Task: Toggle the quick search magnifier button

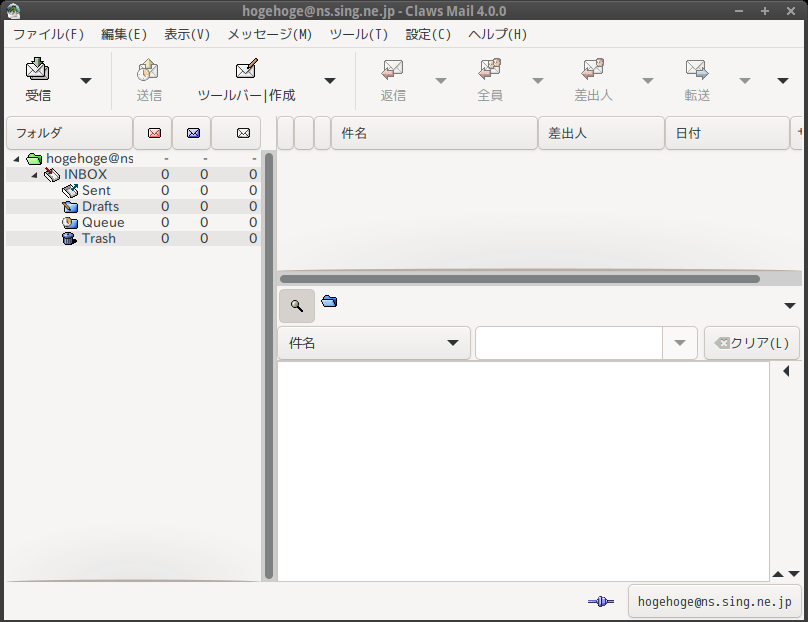Action: pos(297,306)
